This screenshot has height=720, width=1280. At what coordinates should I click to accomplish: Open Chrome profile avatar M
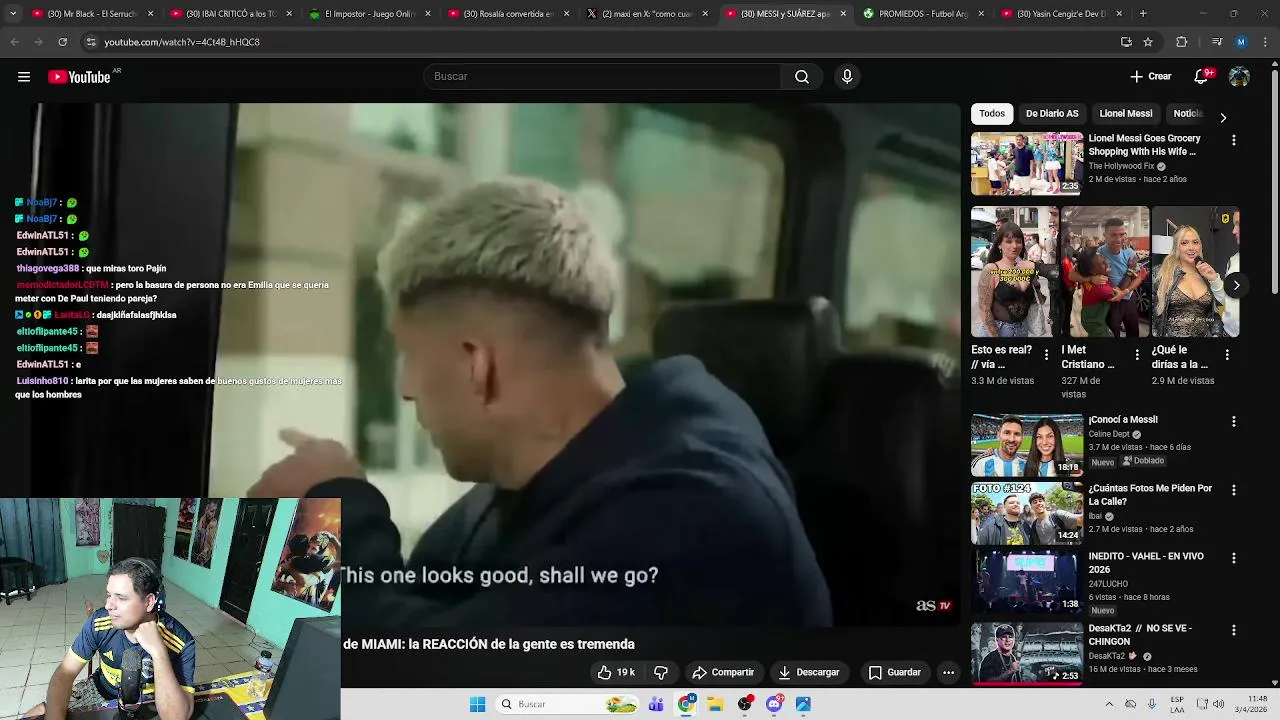point(1241,42)
